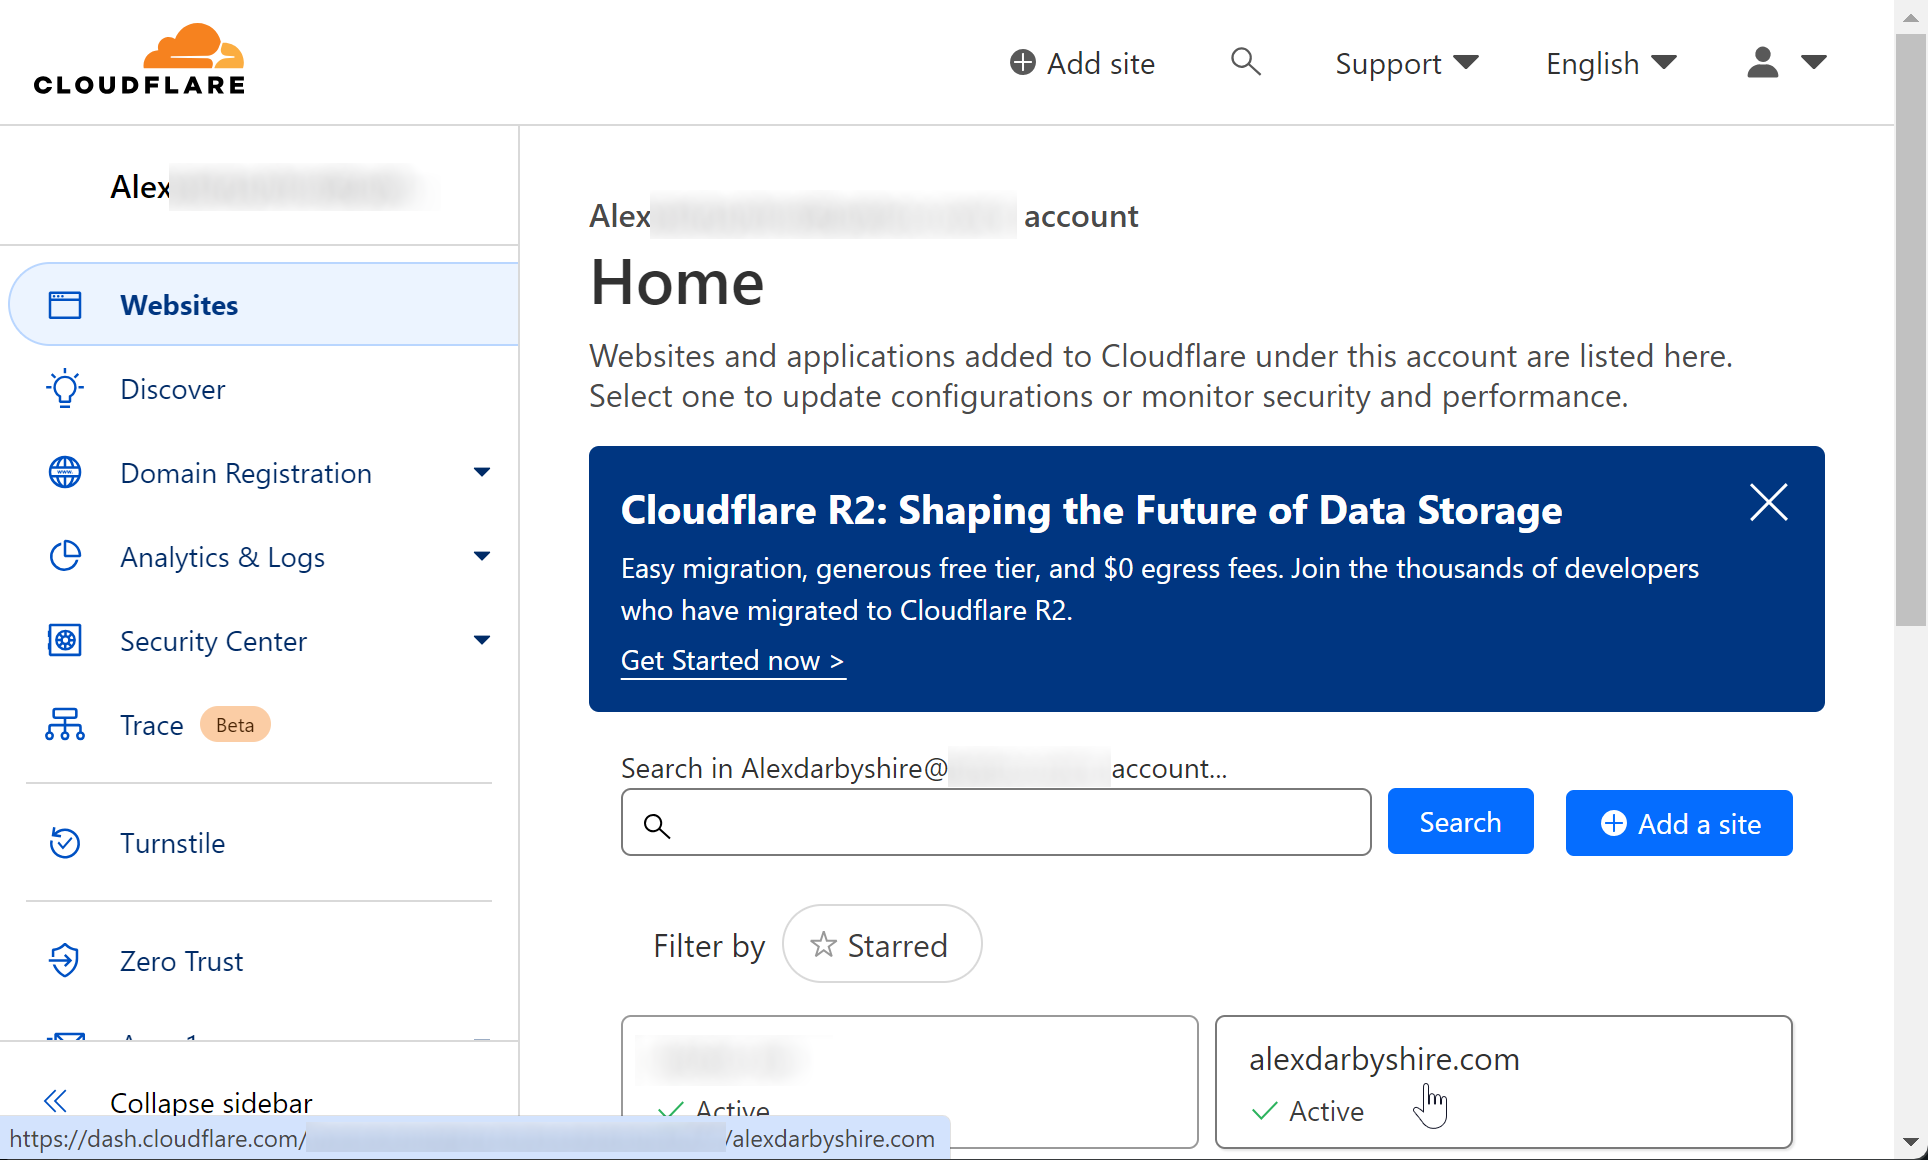Open Analytics & Logs in the sidebar
The height and width of the screenshot is (1160, 1928).
point(222,557)
